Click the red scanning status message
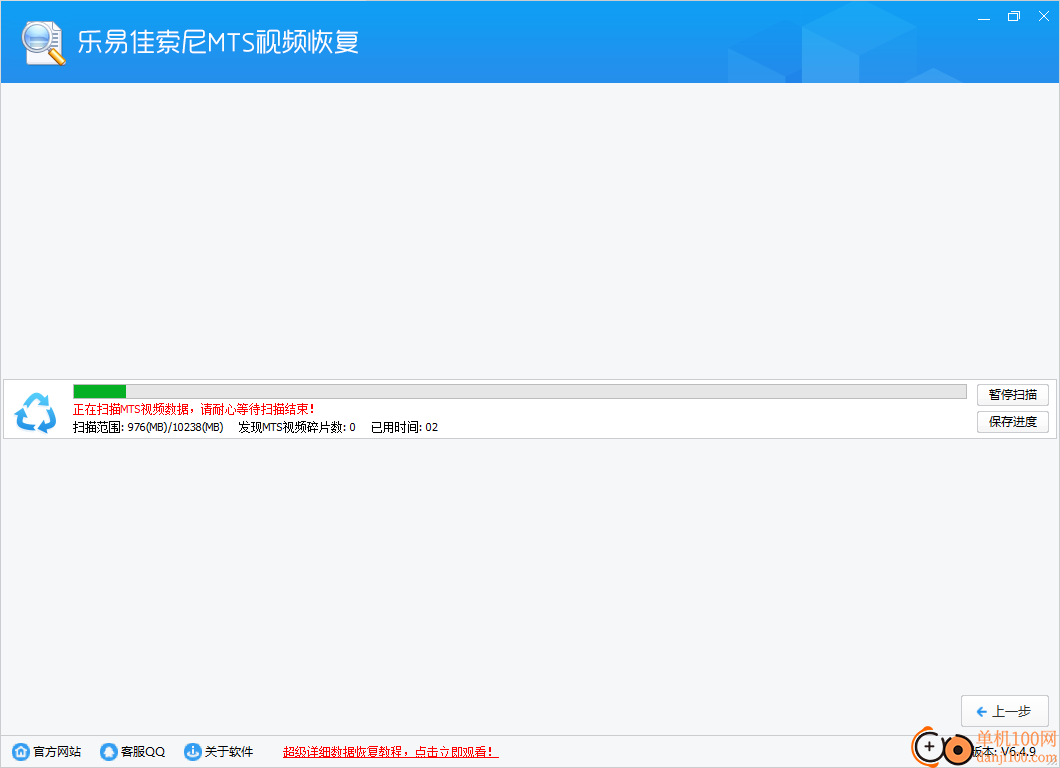 pyautogui.click(x=194, y=409)
